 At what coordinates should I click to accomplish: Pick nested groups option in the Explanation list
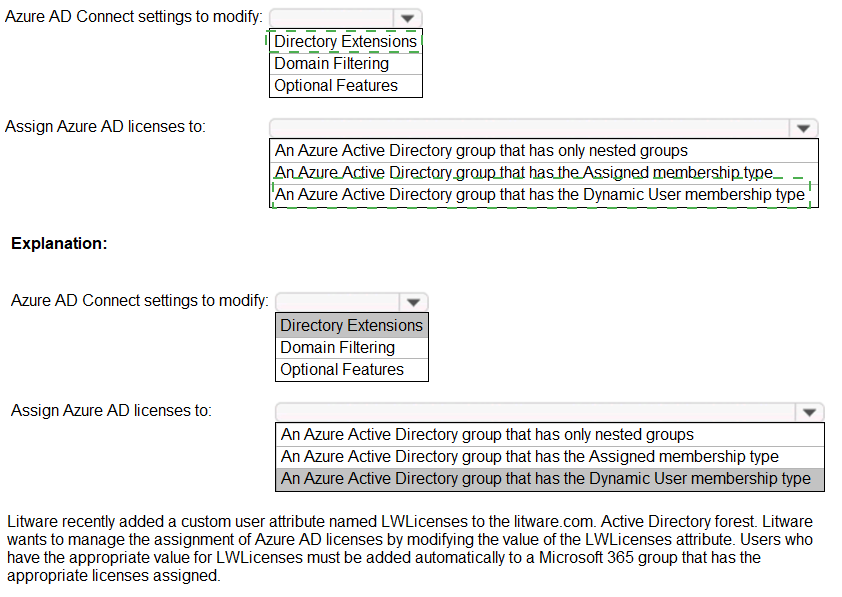pos(487,434)
